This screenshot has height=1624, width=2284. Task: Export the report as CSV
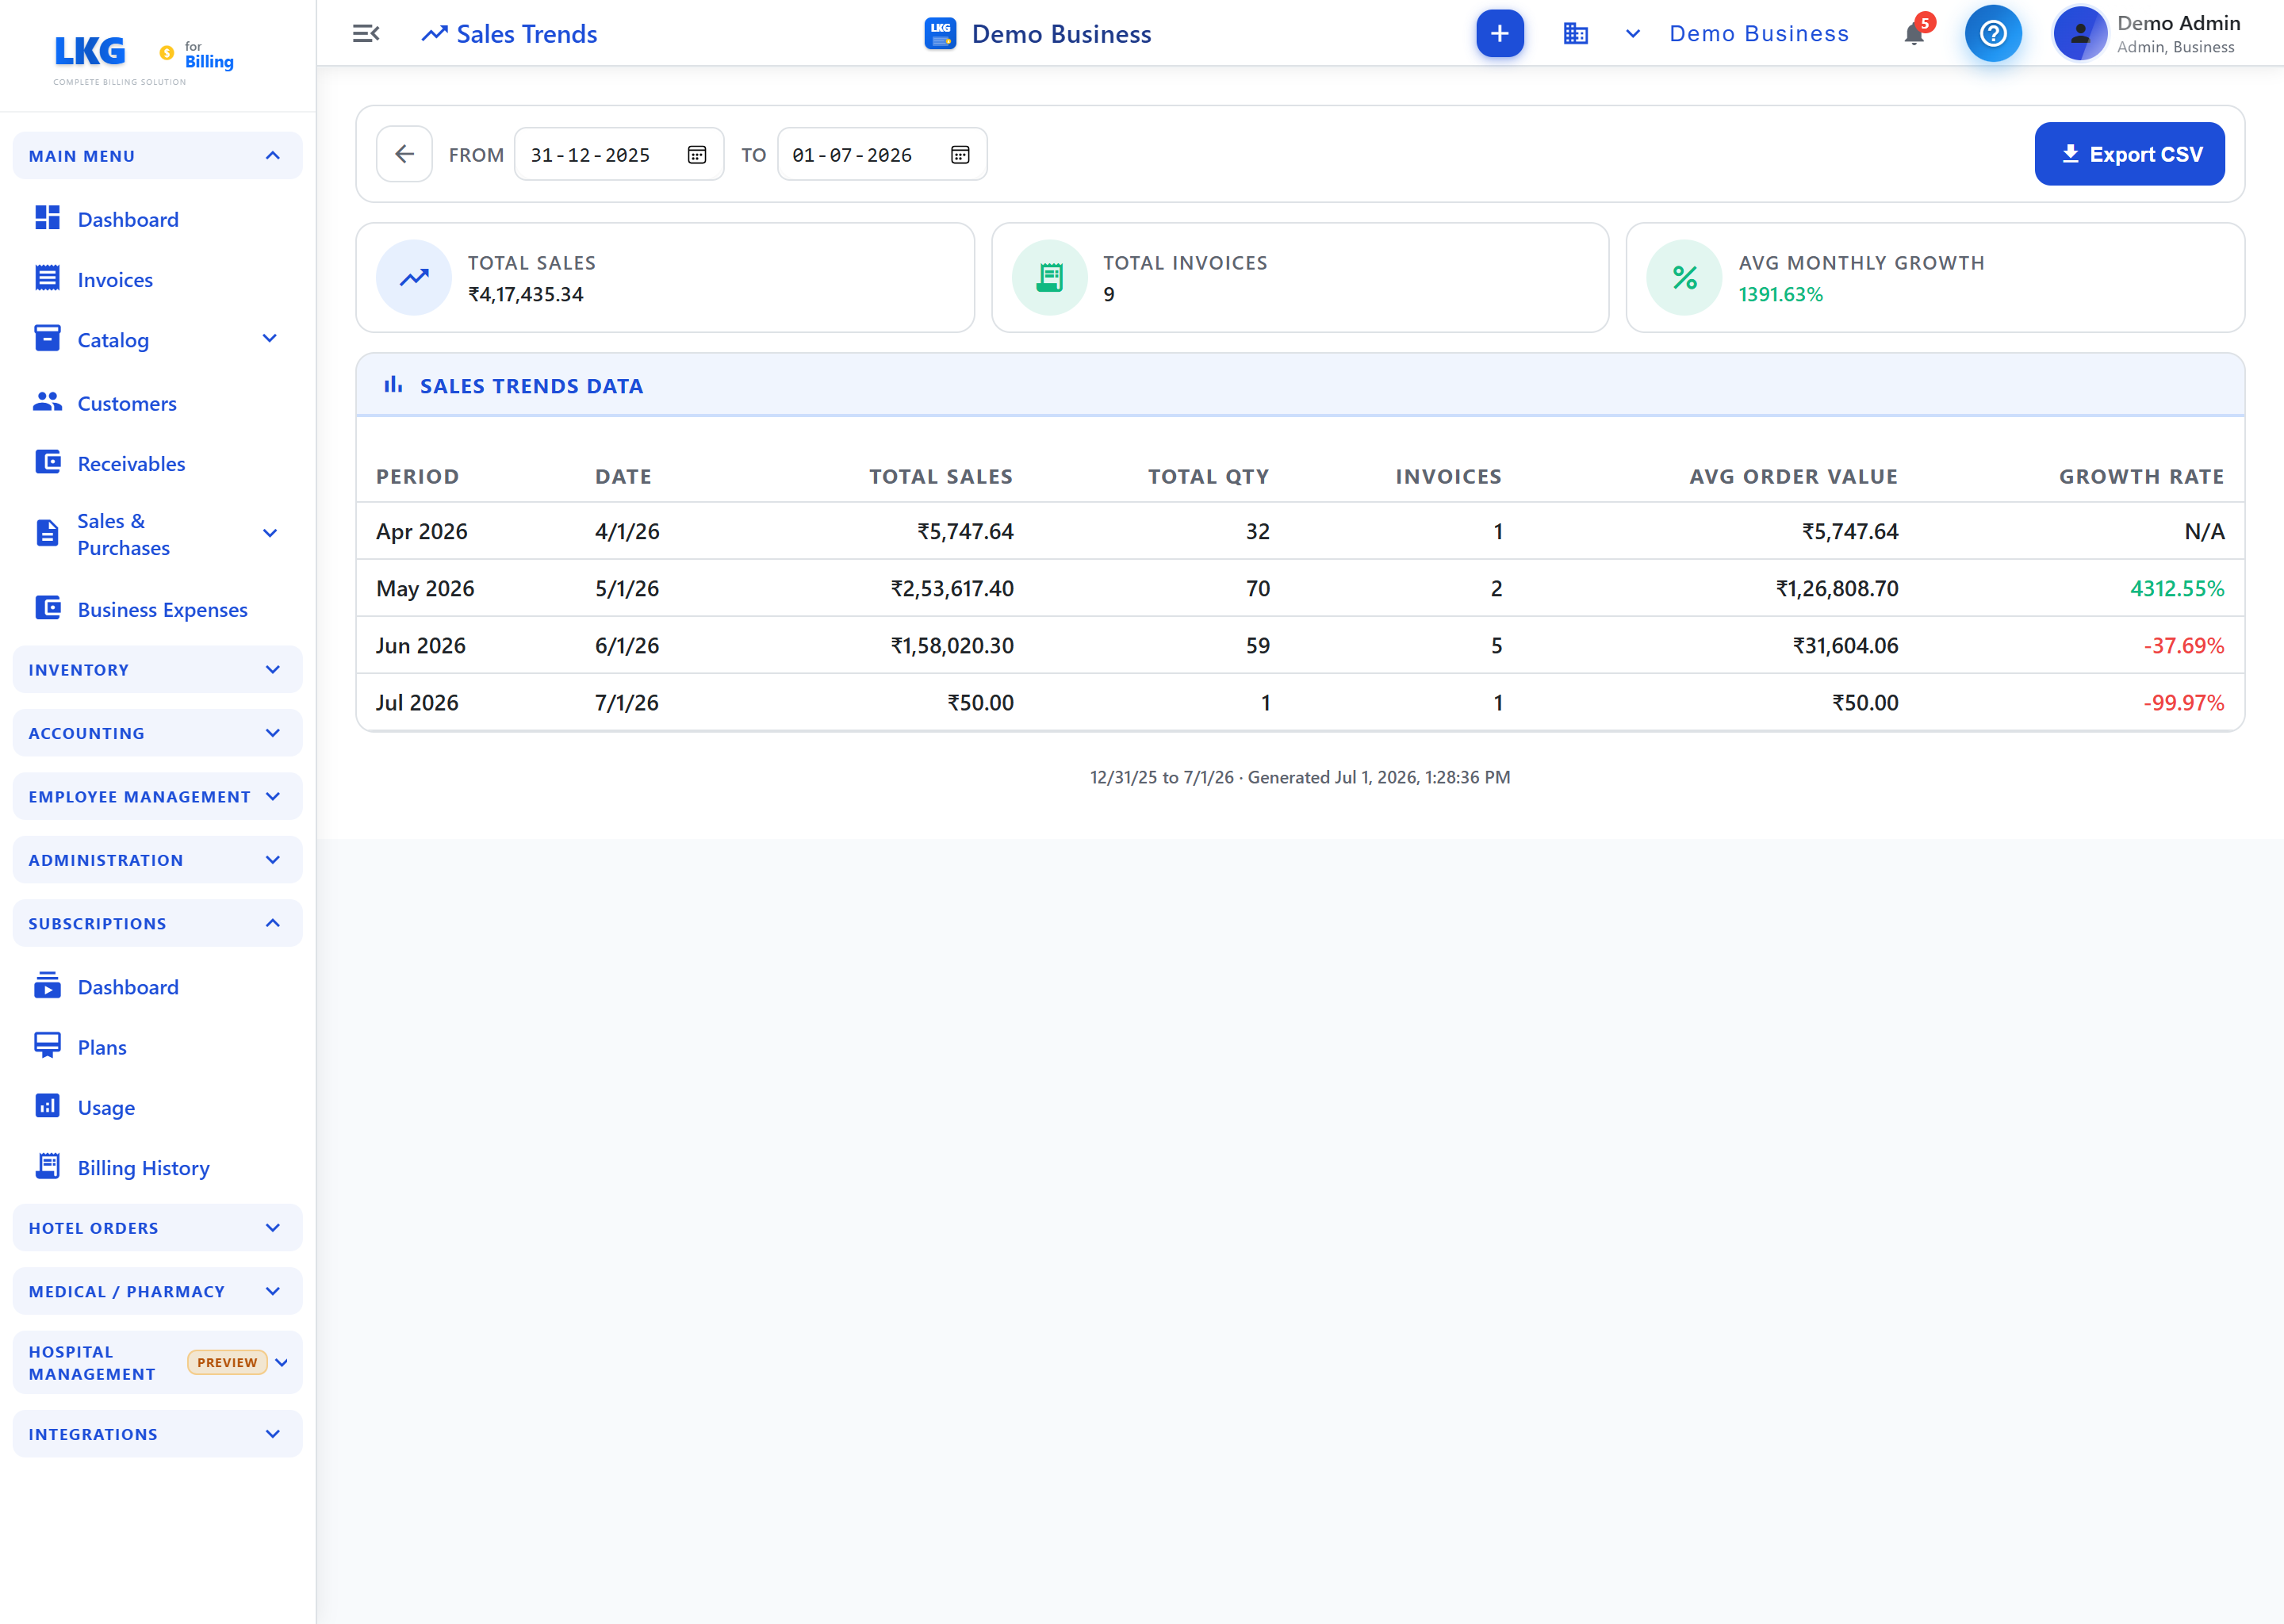click(2129, 154)
